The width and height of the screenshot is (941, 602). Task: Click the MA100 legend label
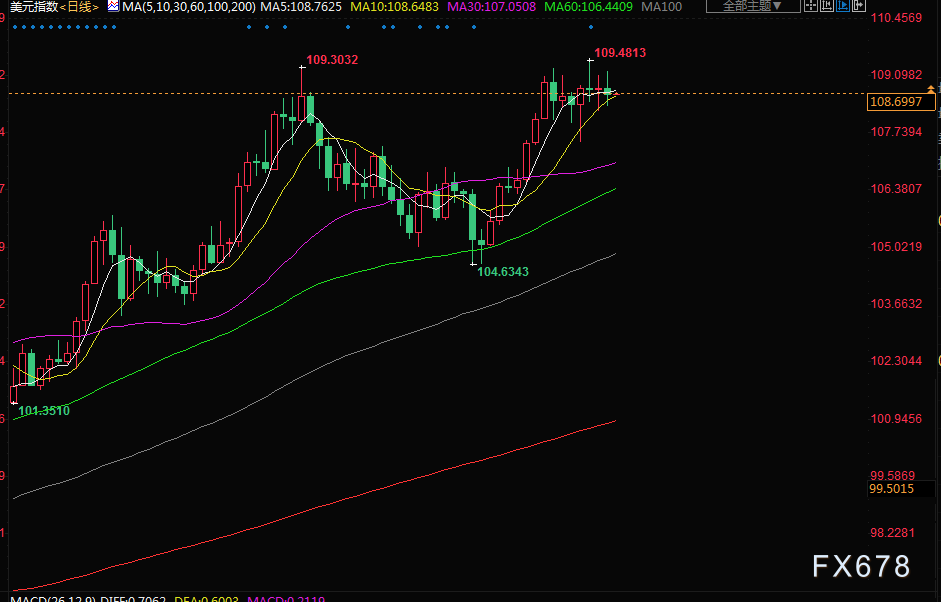661,6
